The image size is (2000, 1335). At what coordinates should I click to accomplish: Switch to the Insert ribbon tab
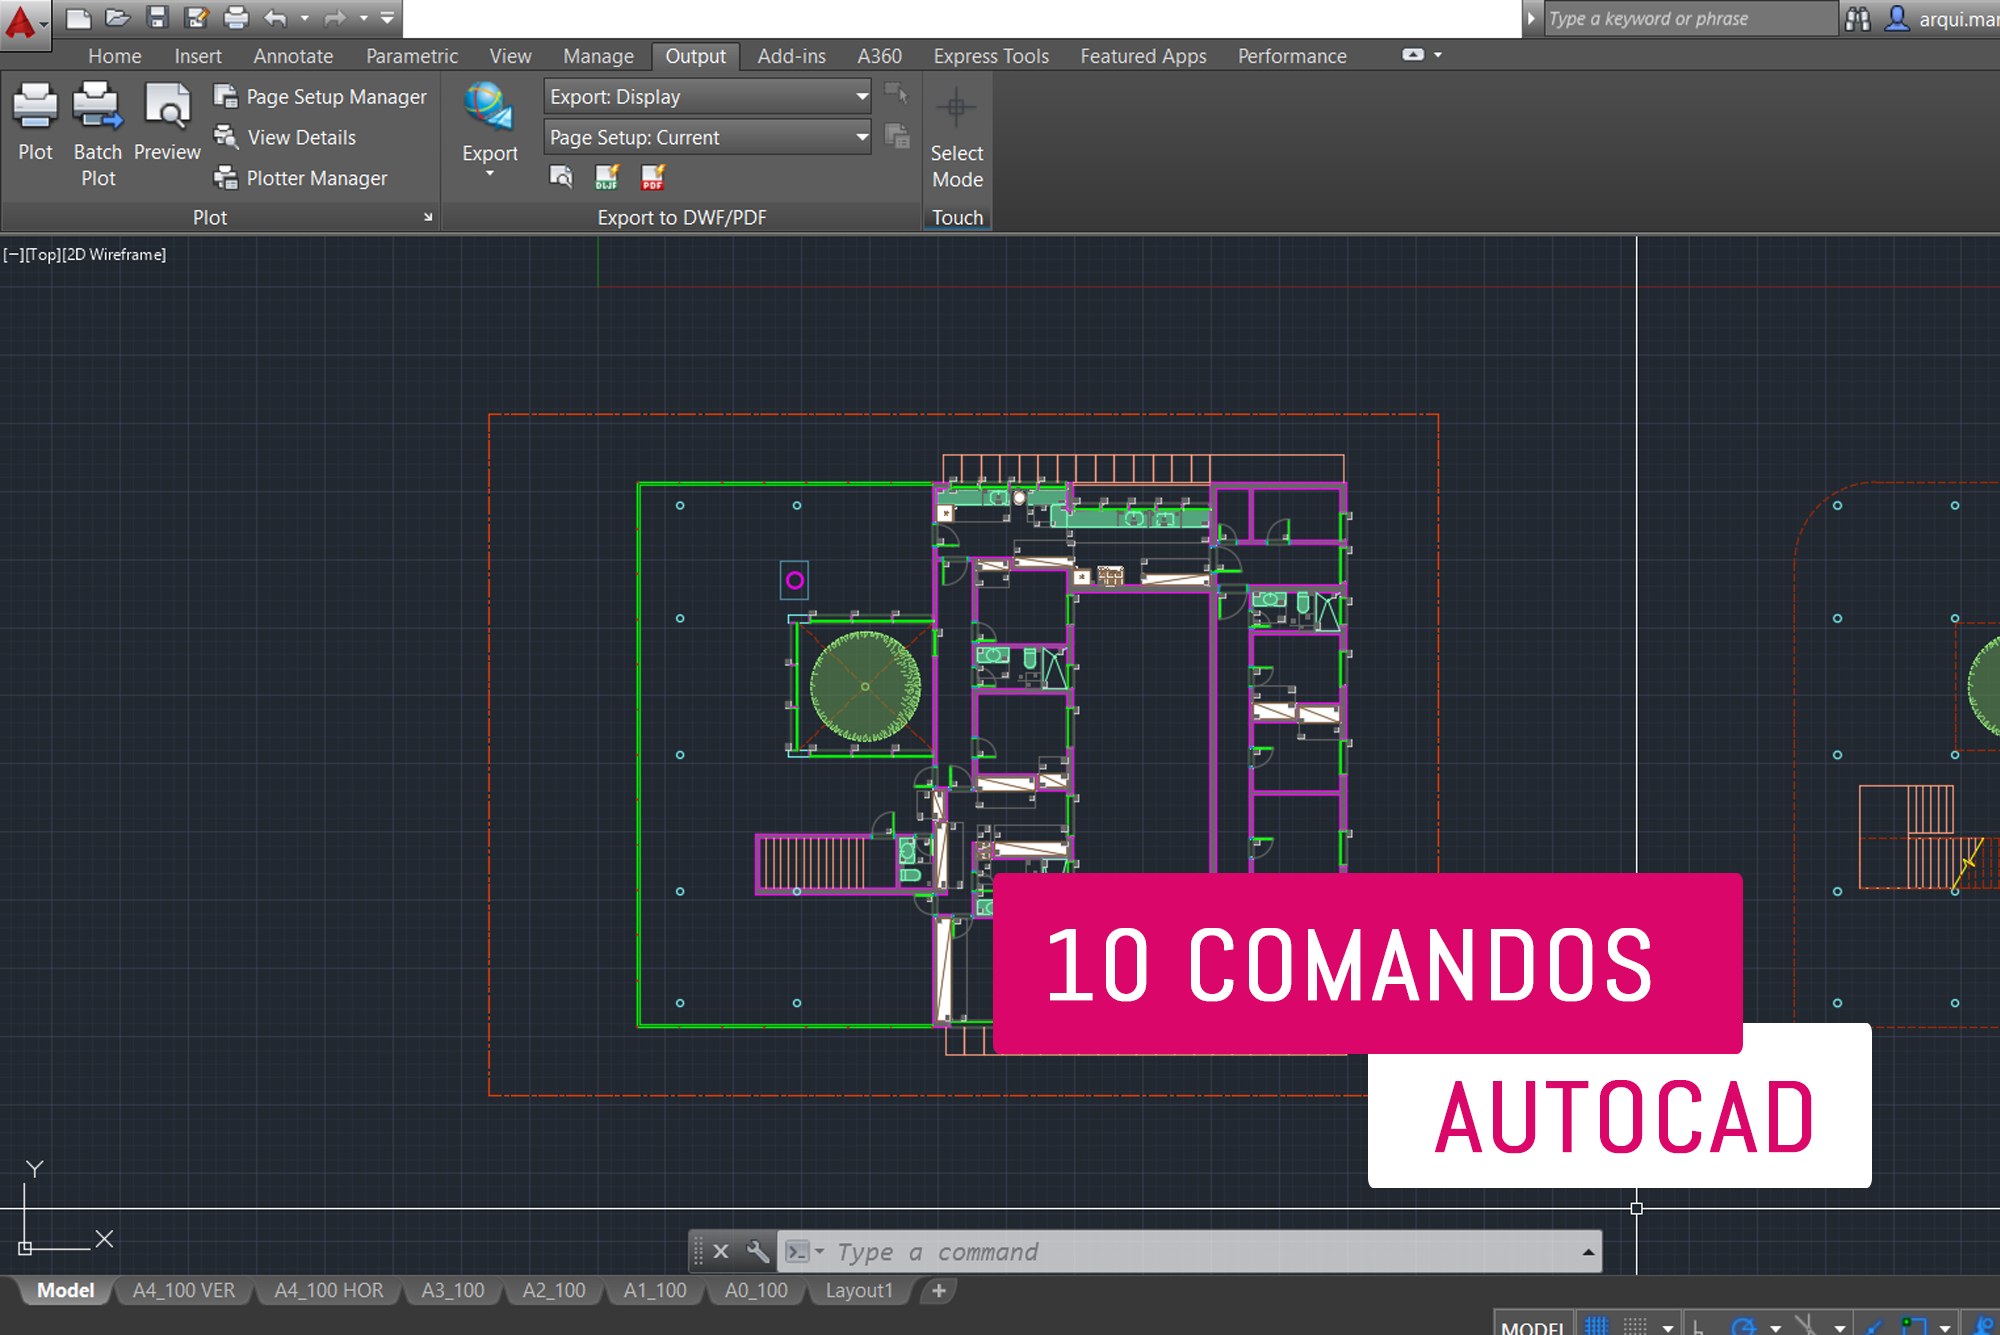pyautogui.click(x=198, y=56)
